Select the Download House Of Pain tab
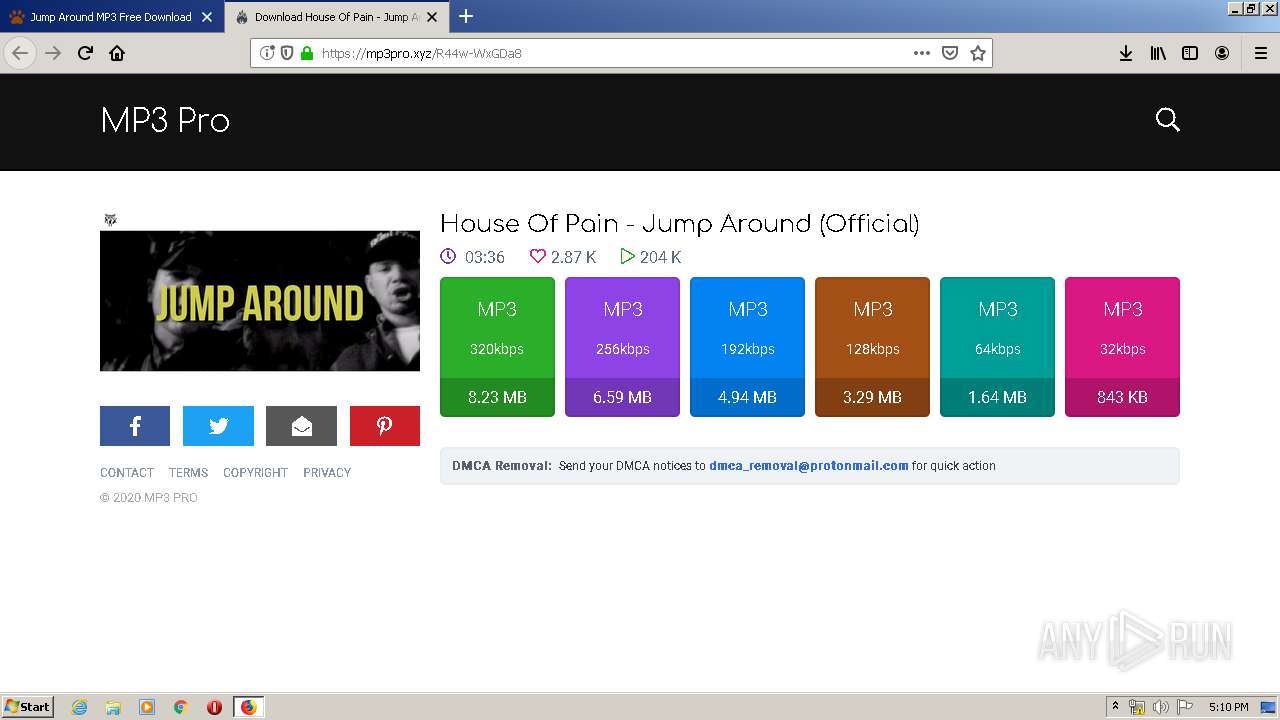The height and width of the screenshot is (720, 1280). (337, 17)
